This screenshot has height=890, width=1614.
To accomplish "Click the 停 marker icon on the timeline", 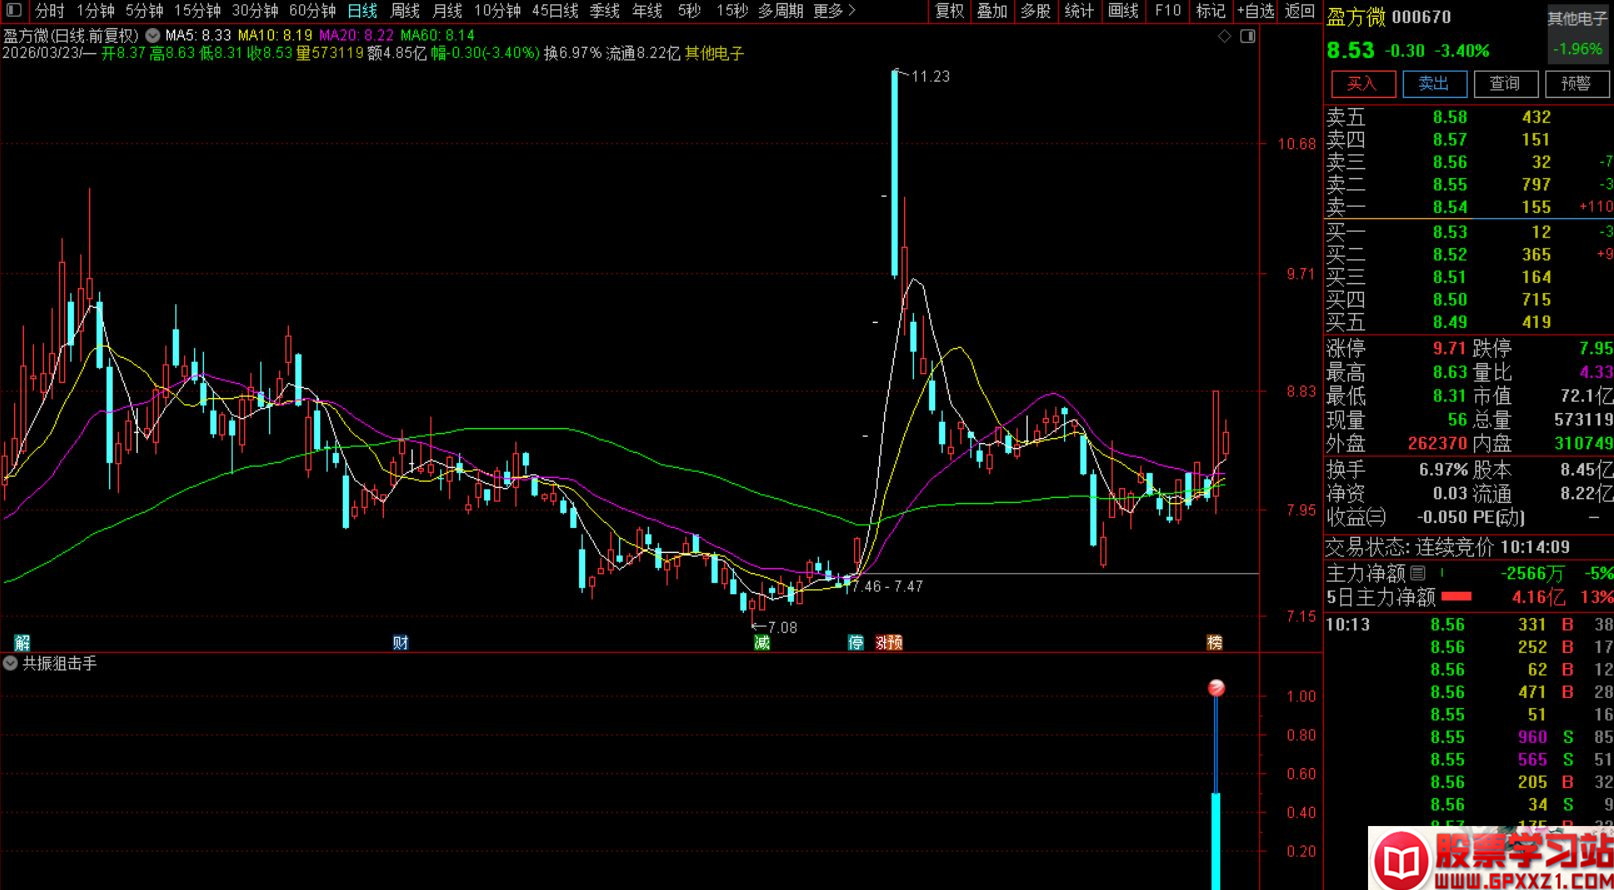I will click(x=856, y=642).
